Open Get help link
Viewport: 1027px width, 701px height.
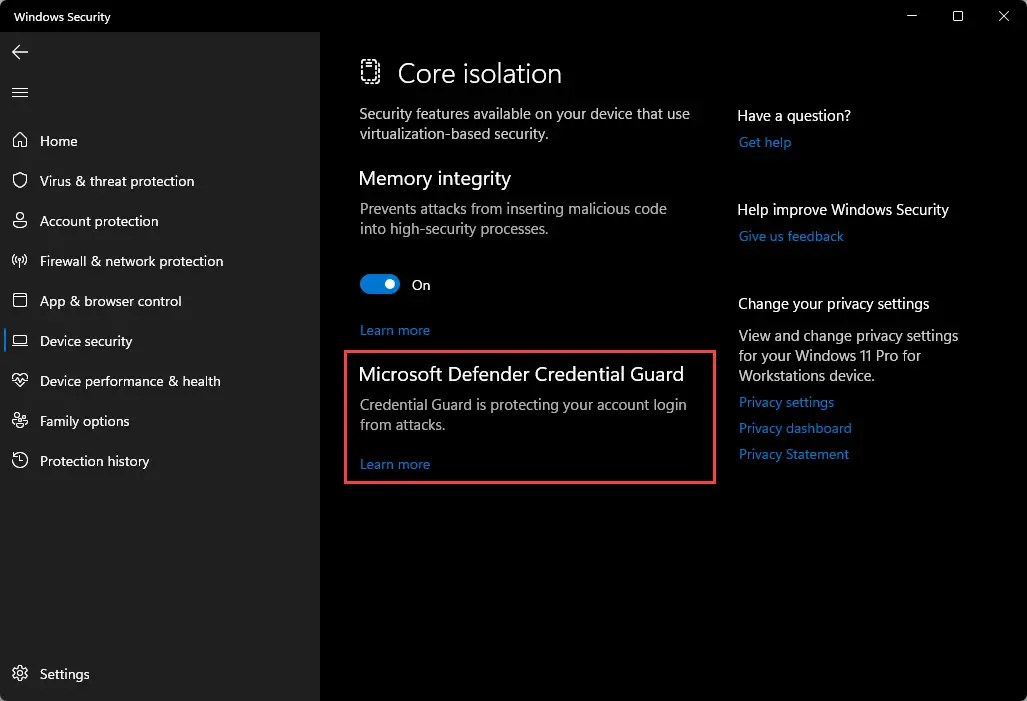[765, 142]
